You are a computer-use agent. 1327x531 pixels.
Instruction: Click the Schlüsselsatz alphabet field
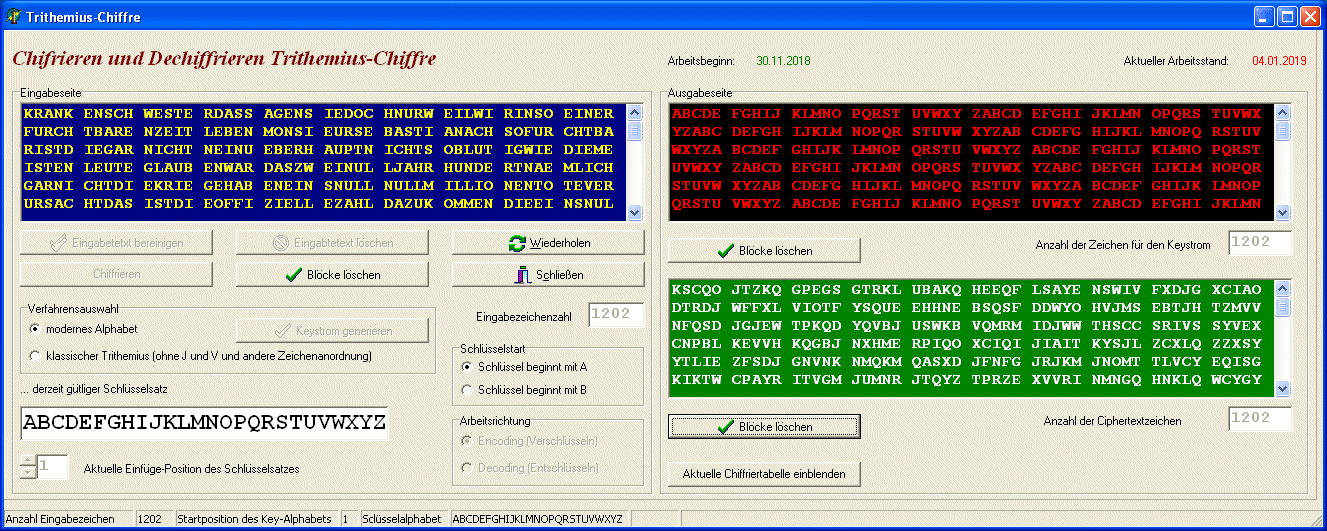click(205, 424)
